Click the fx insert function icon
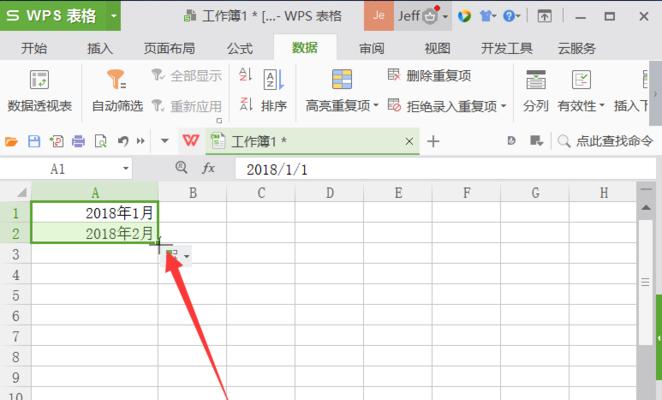The image size is (662, 400). (208, 169)
